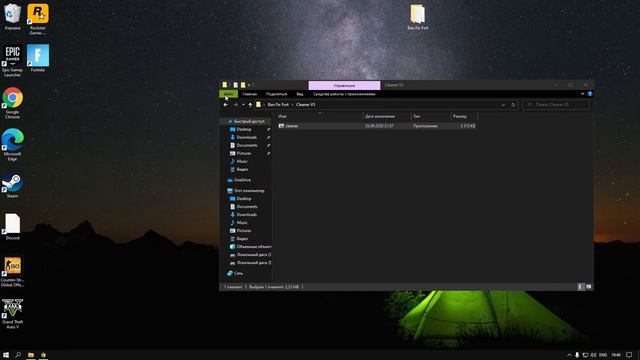Switch to large icons view in status bar
The image size is (640, 360).
[589, 287]
